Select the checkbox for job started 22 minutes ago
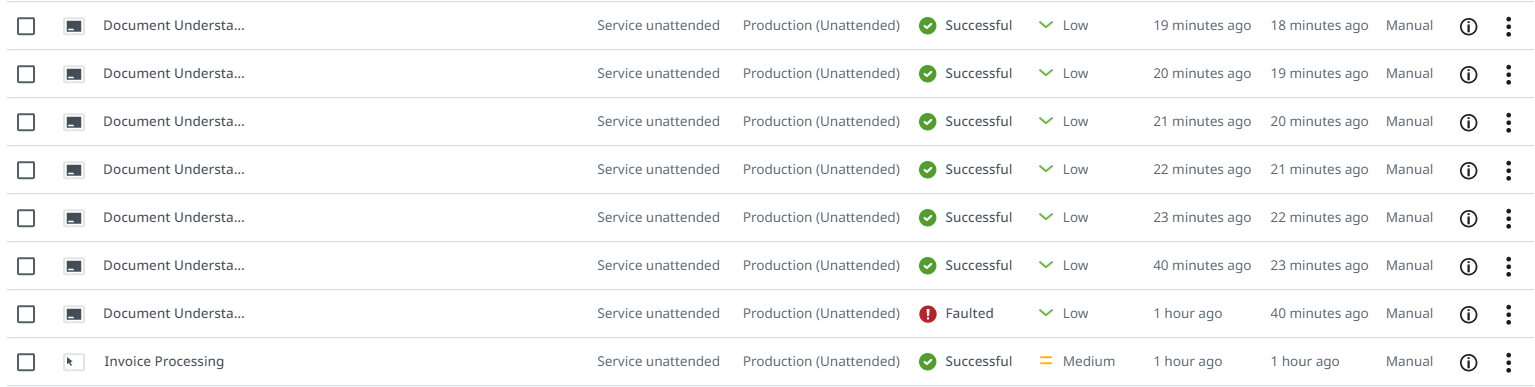 pos(26,170)
